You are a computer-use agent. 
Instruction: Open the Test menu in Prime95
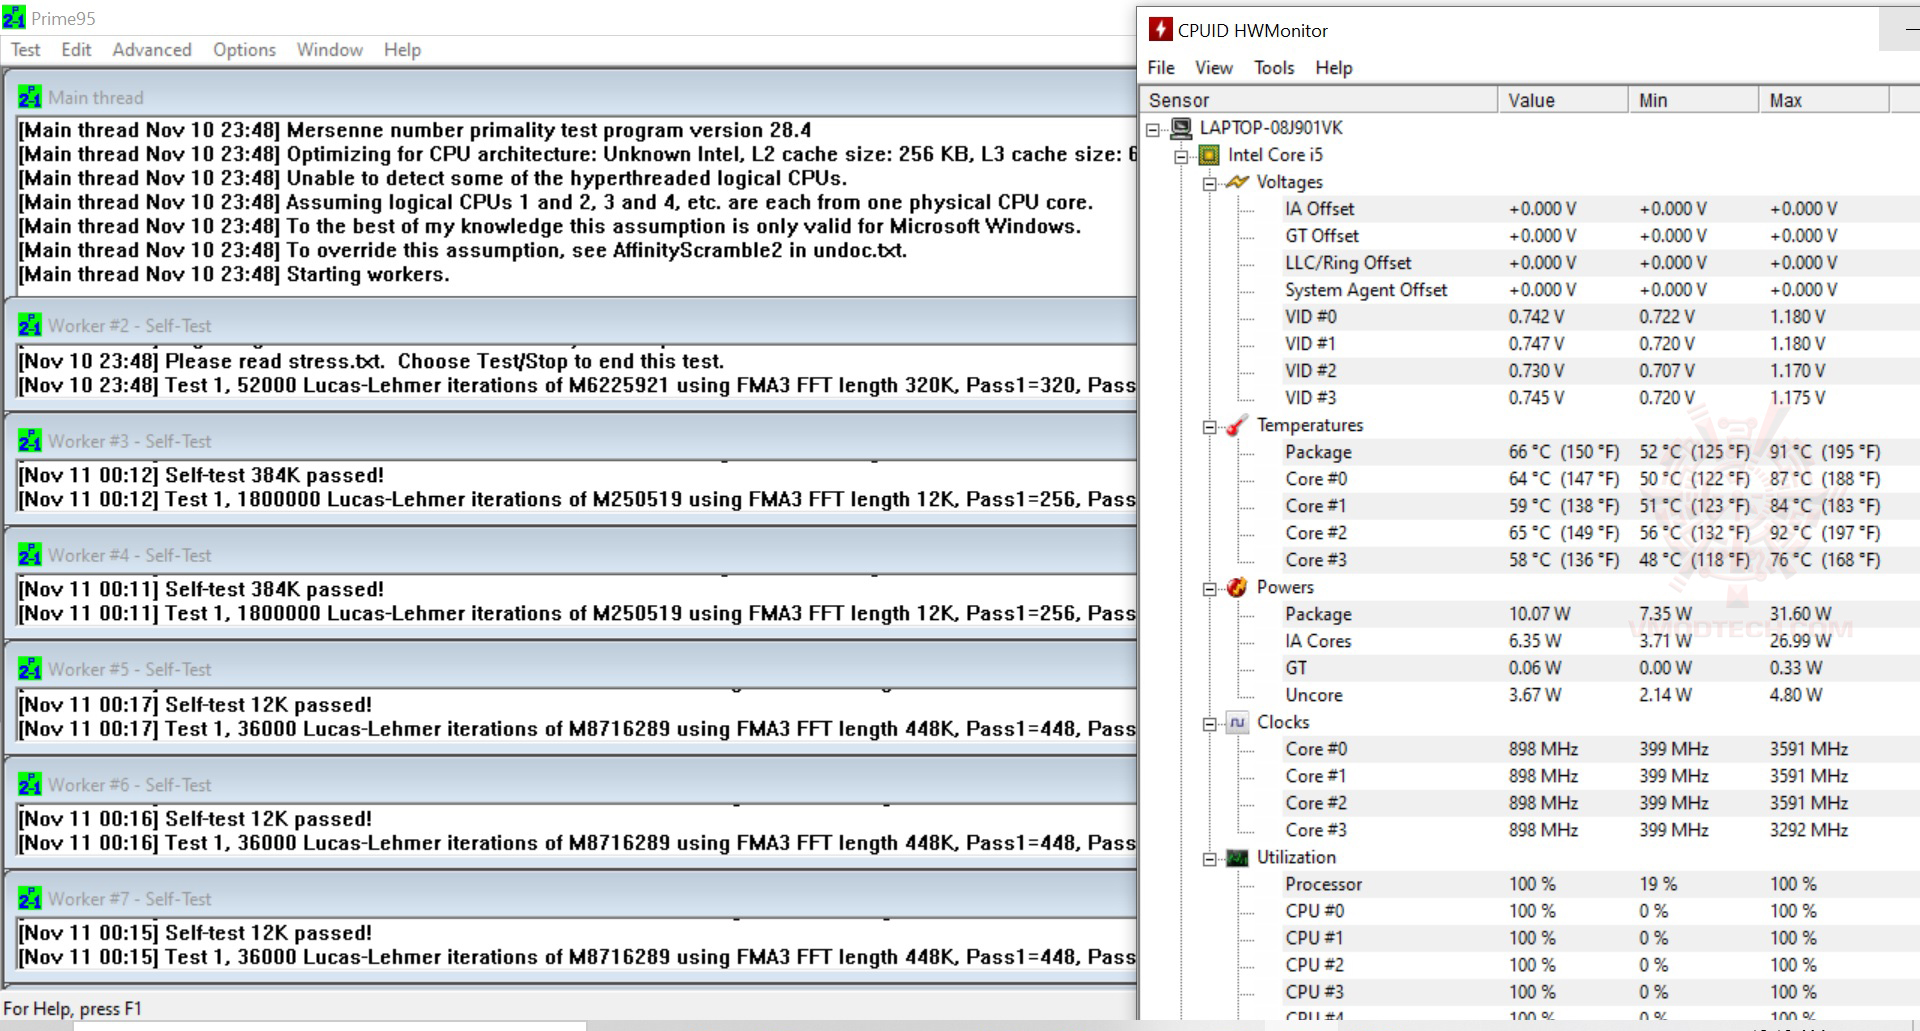pyautogui.click(x=26, y=50)
